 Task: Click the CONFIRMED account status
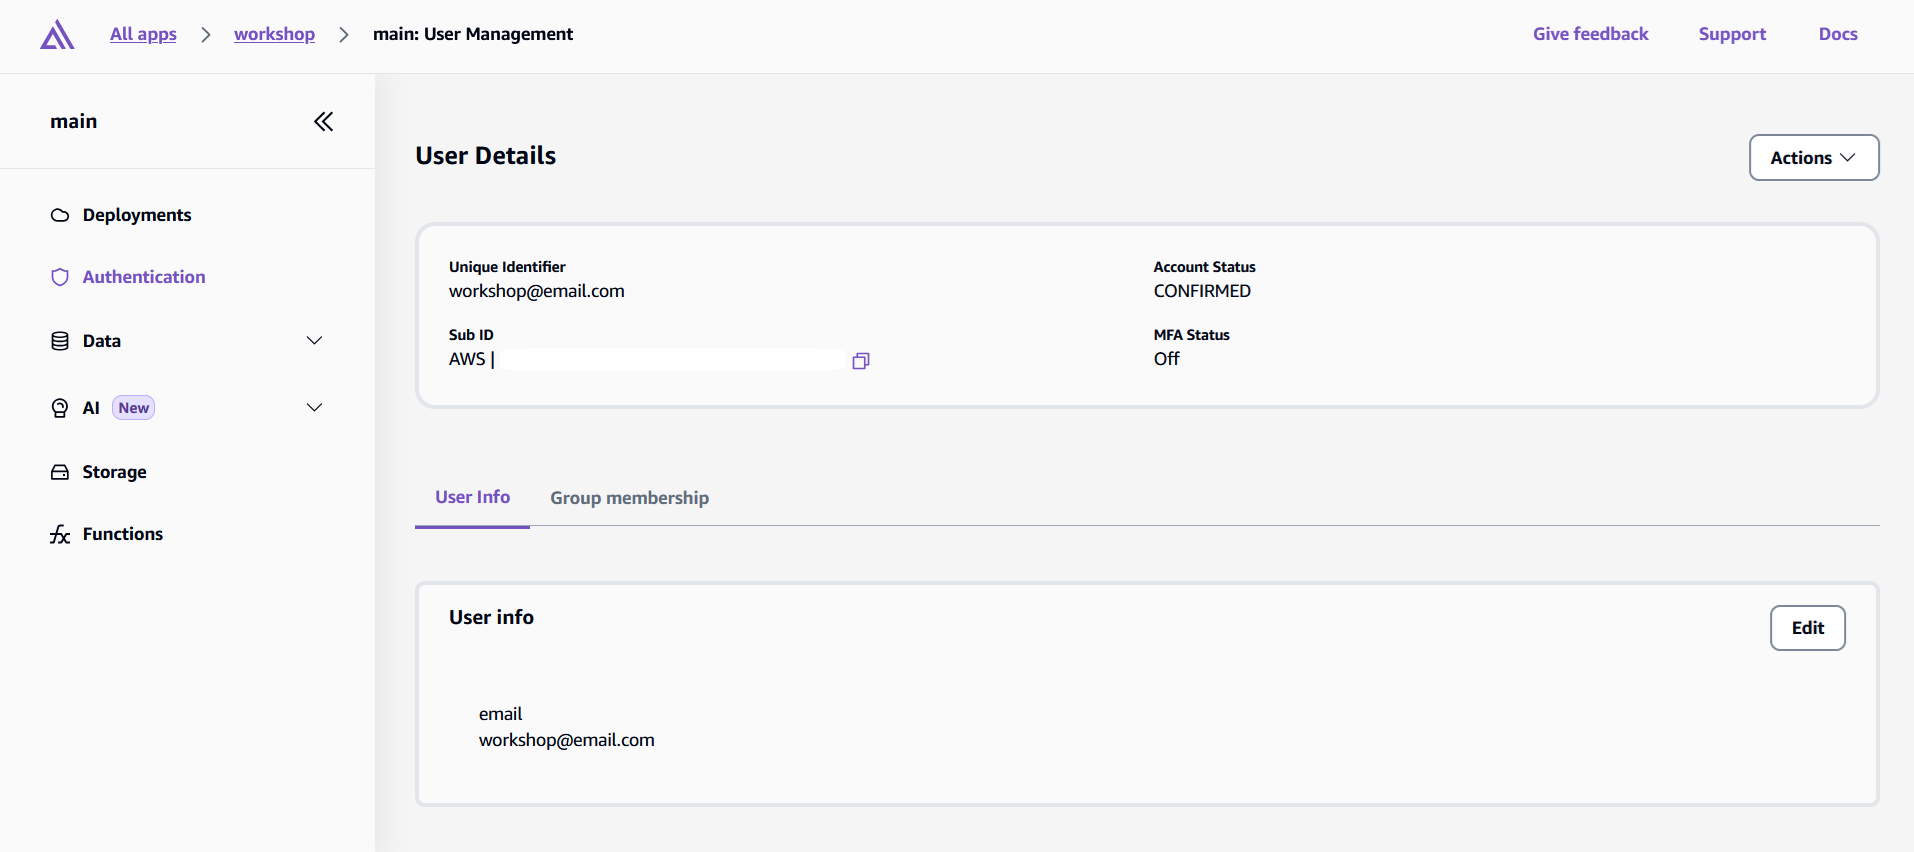click(1202, 291)
